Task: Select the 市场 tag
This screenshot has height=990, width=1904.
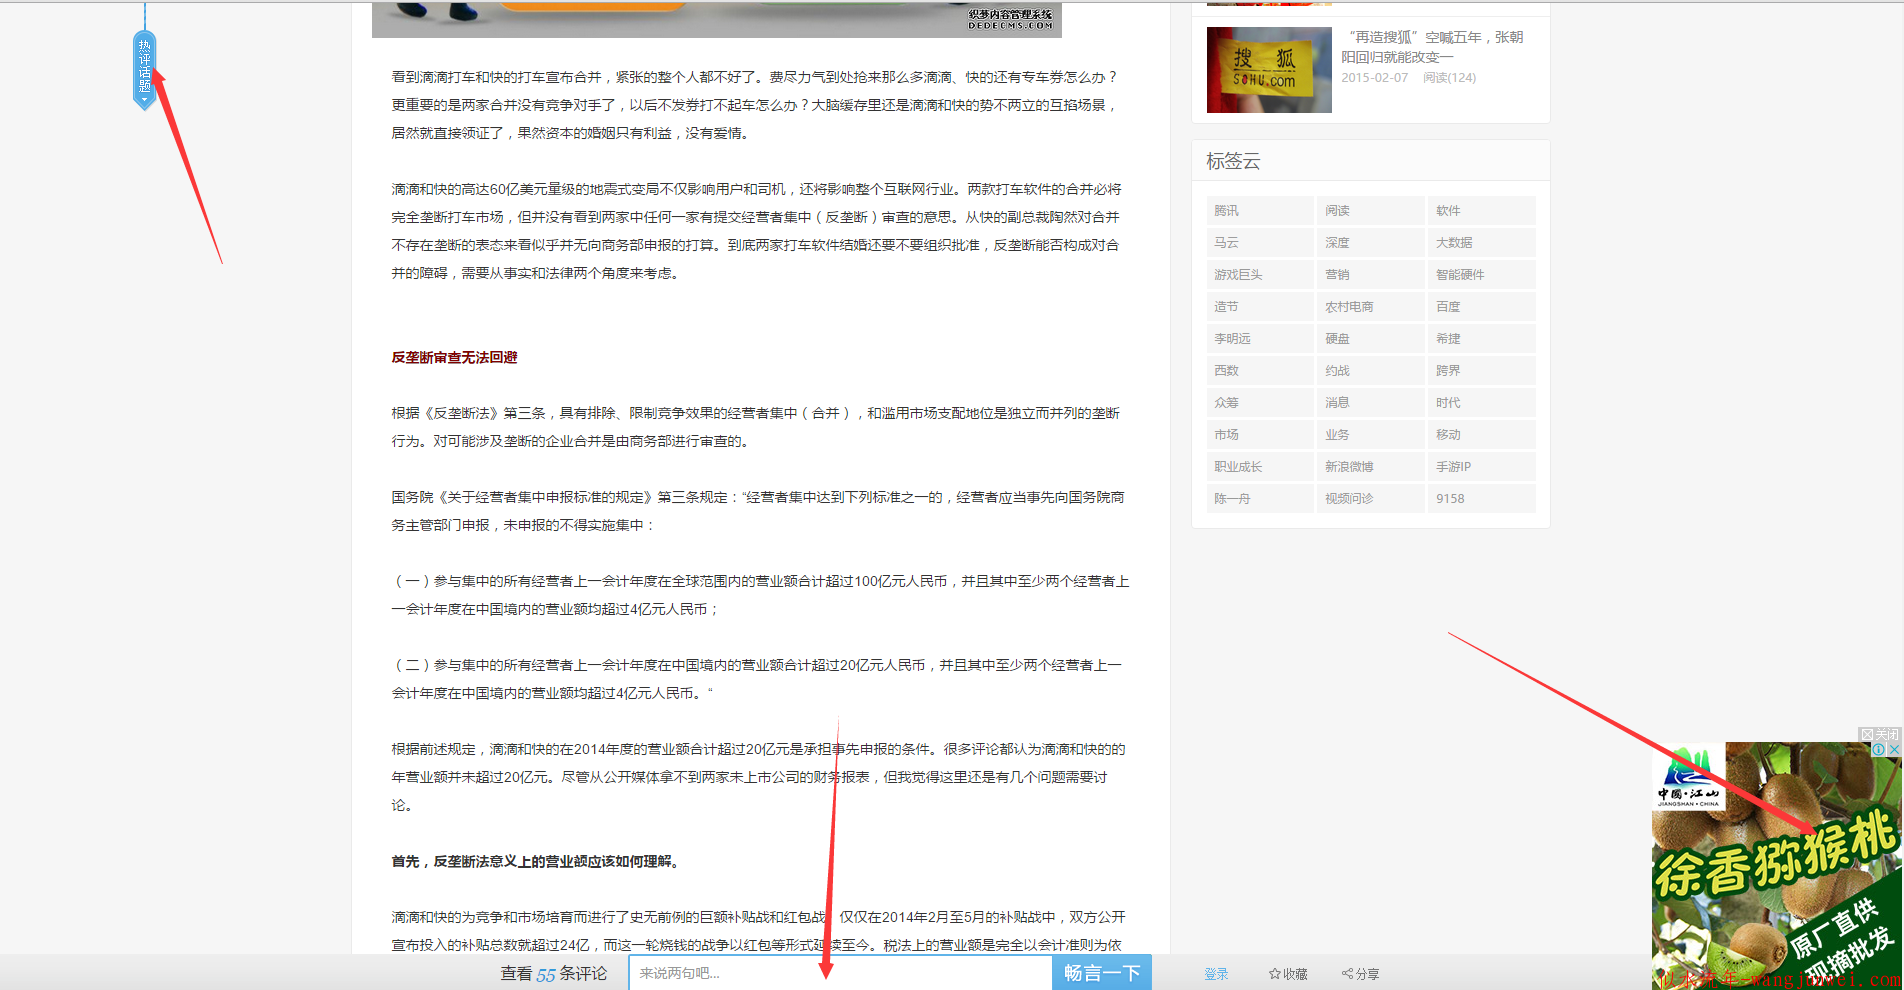Action: (1260, 434)
